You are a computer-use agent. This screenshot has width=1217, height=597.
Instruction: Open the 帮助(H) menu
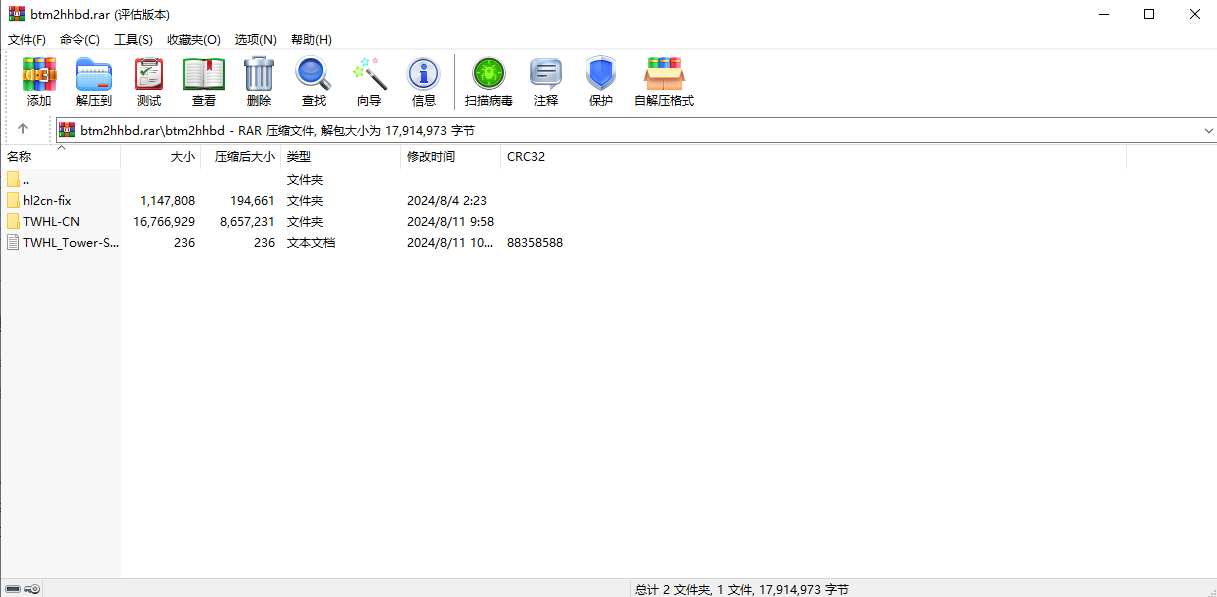click(311, 40)
